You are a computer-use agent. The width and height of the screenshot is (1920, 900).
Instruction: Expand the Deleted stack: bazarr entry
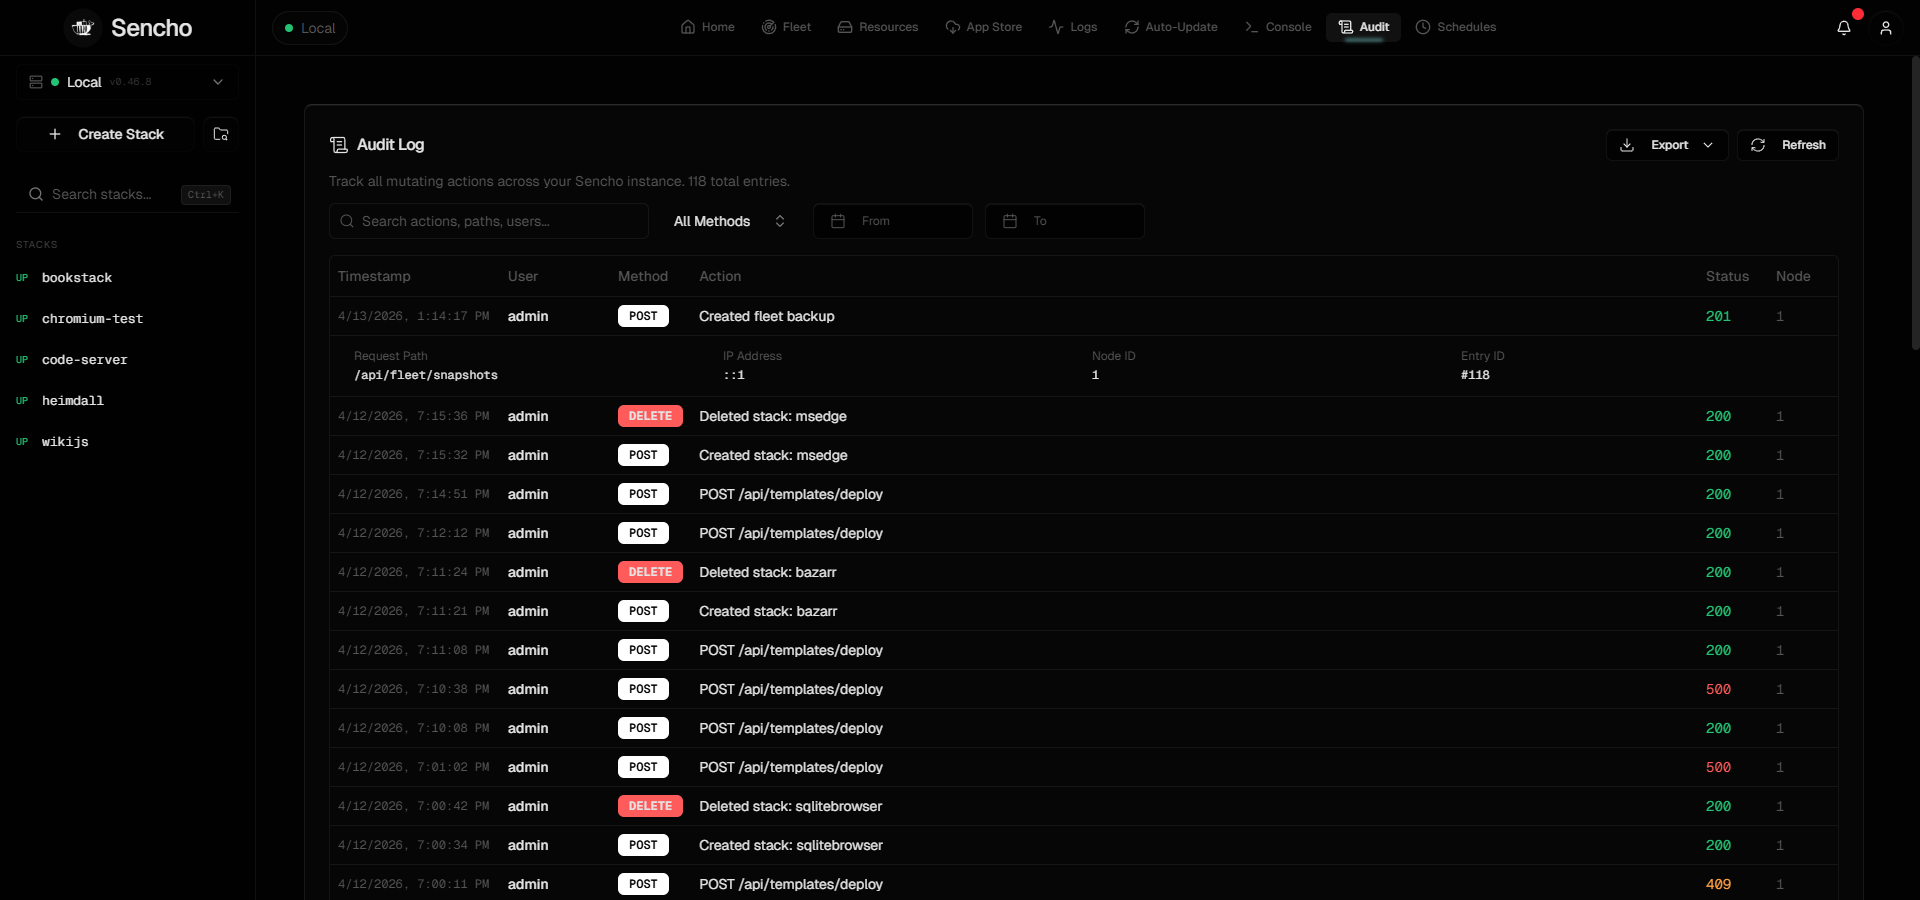pos(1084,572)
